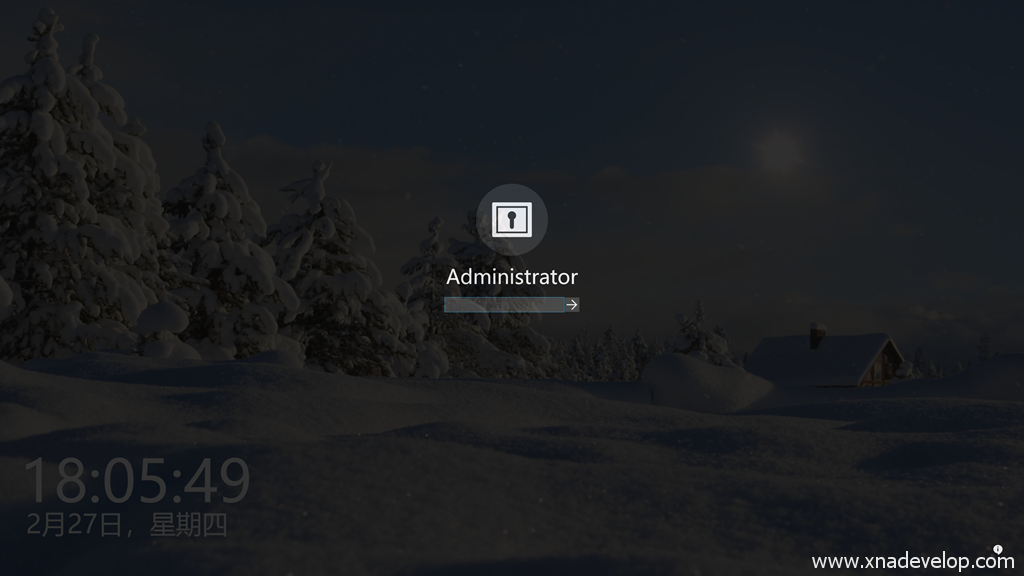
Task: Click the small snowy tree beside the cabin
Action: 700,335
